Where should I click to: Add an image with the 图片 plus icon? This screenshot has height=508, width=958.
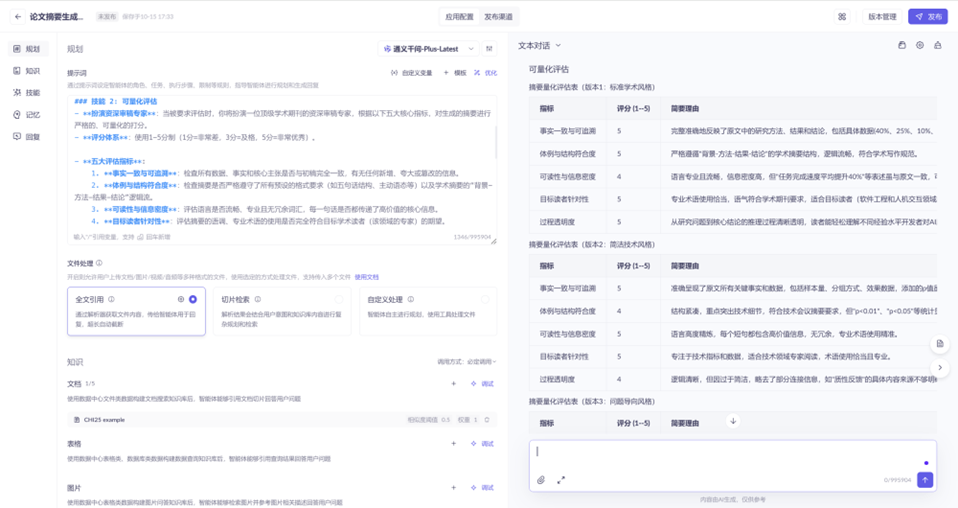coord(453,488)
